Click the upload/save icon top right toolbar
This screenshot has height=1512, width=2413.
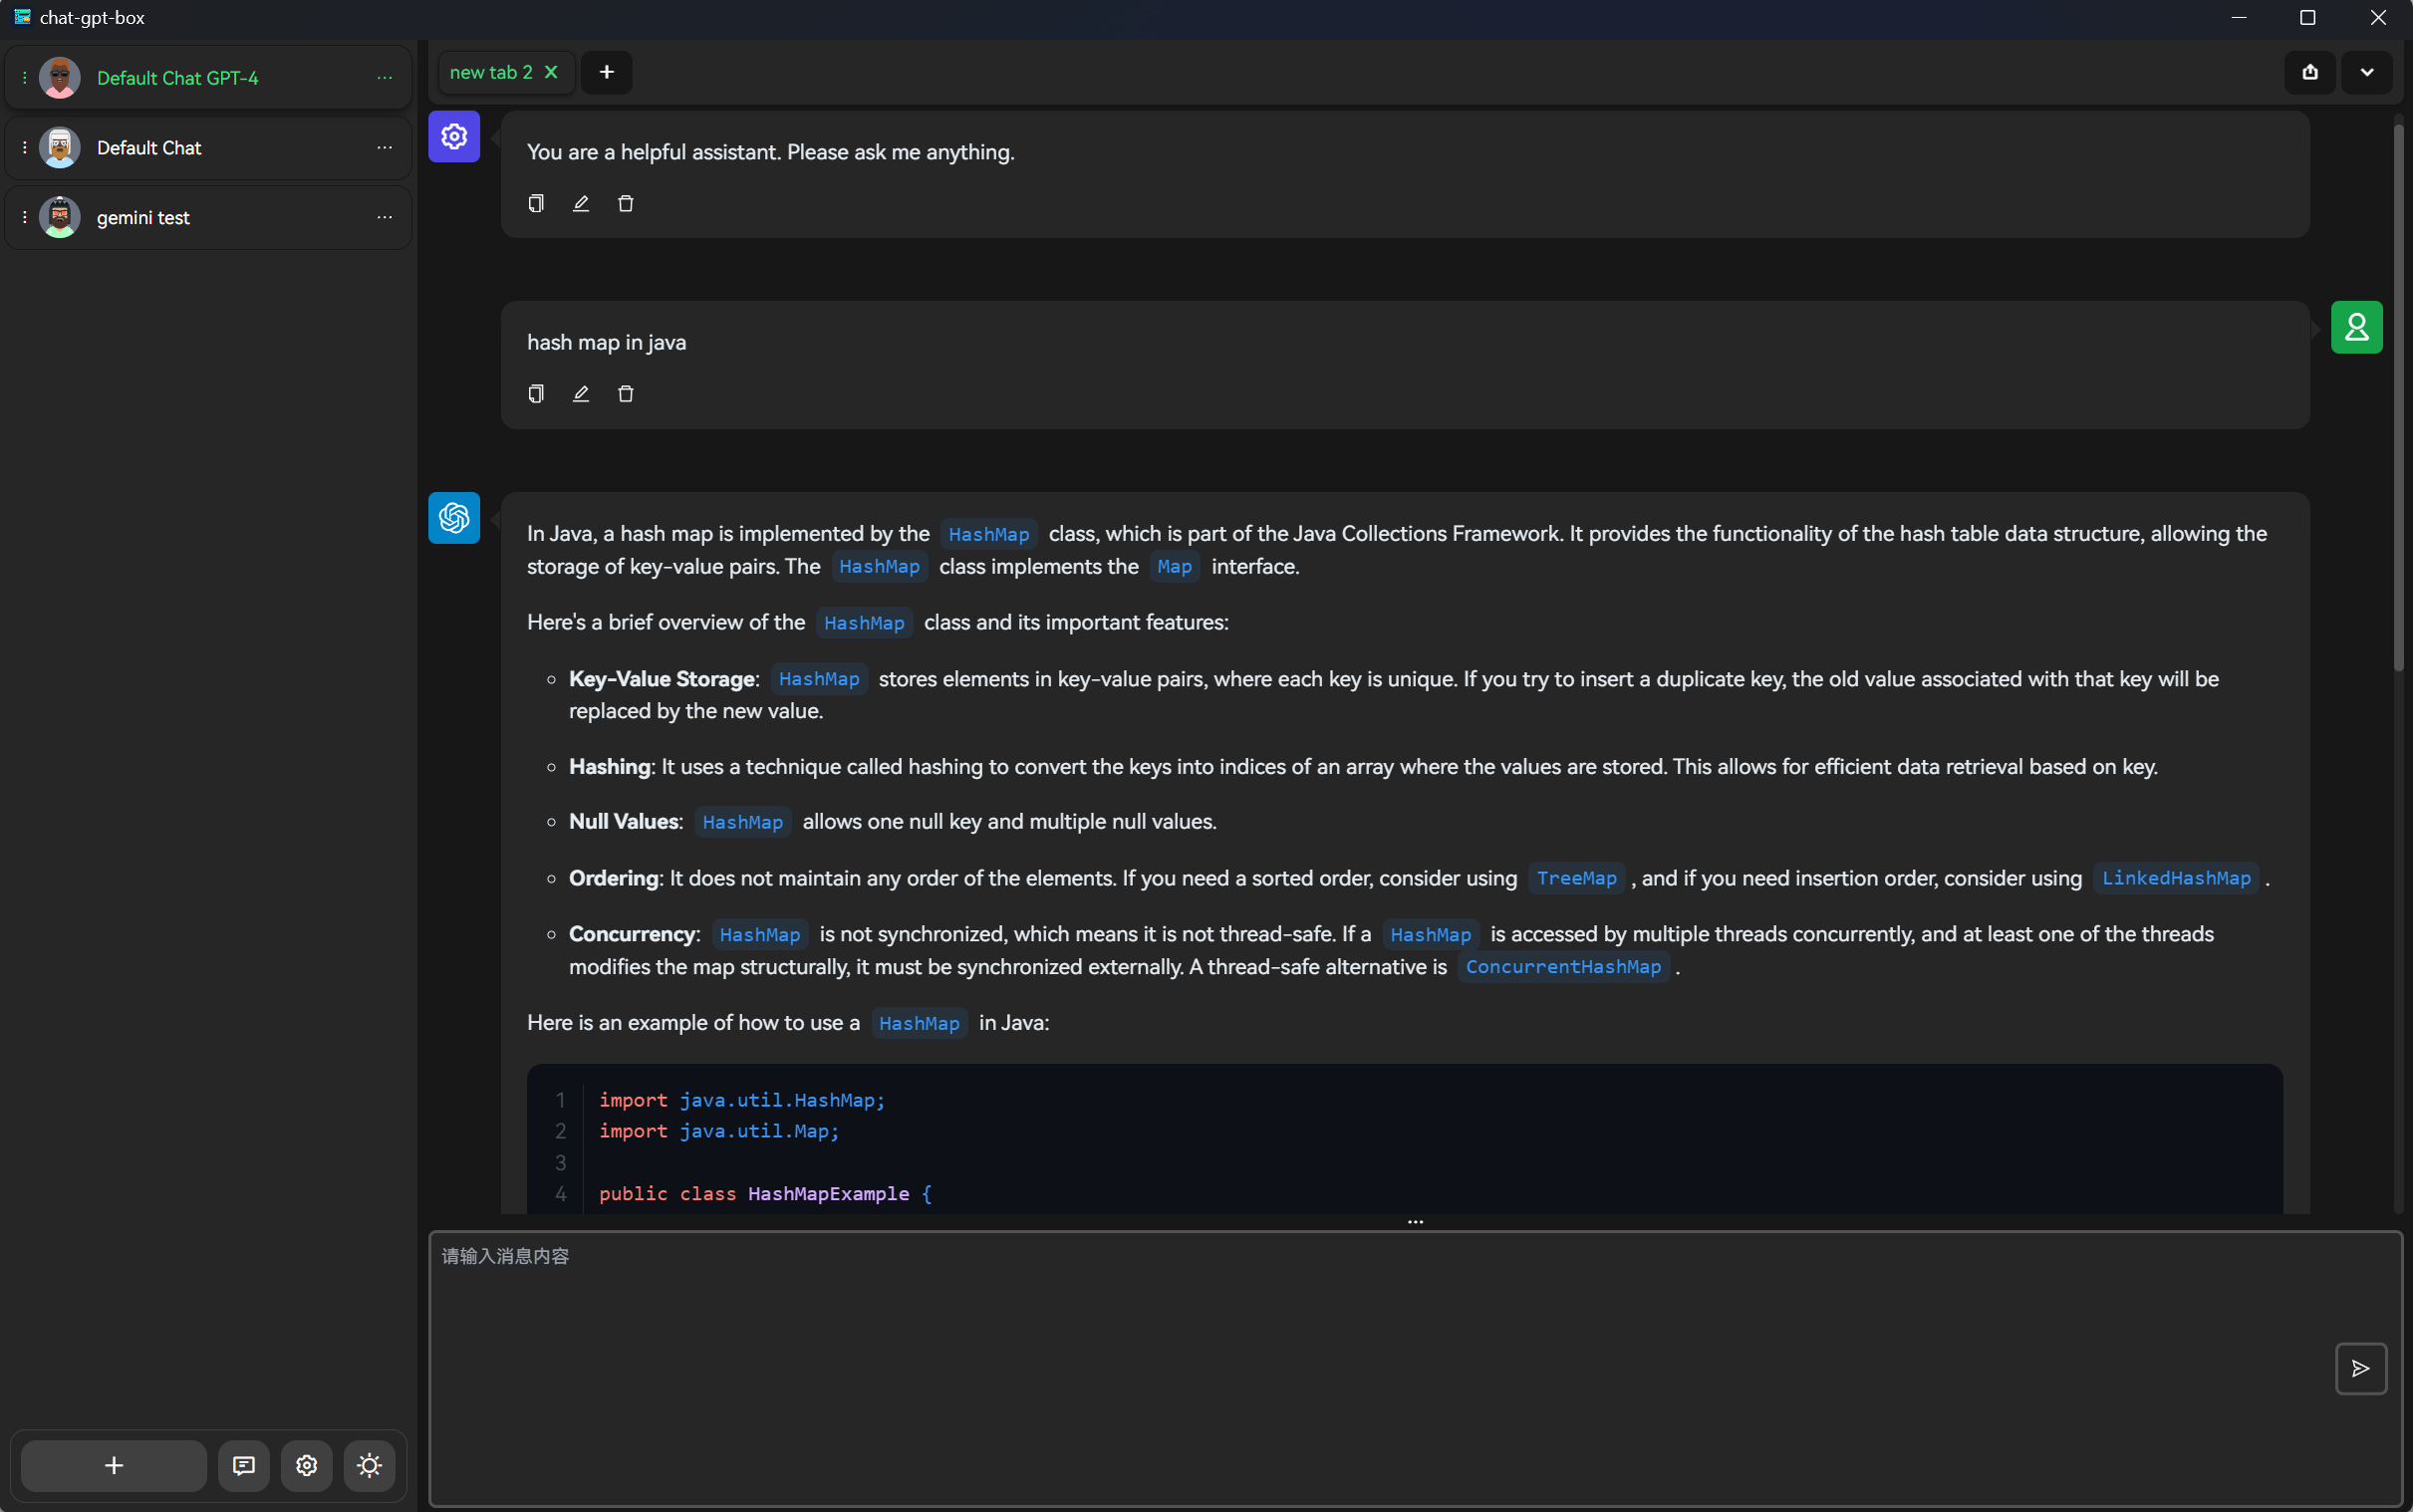point(2310,72)
